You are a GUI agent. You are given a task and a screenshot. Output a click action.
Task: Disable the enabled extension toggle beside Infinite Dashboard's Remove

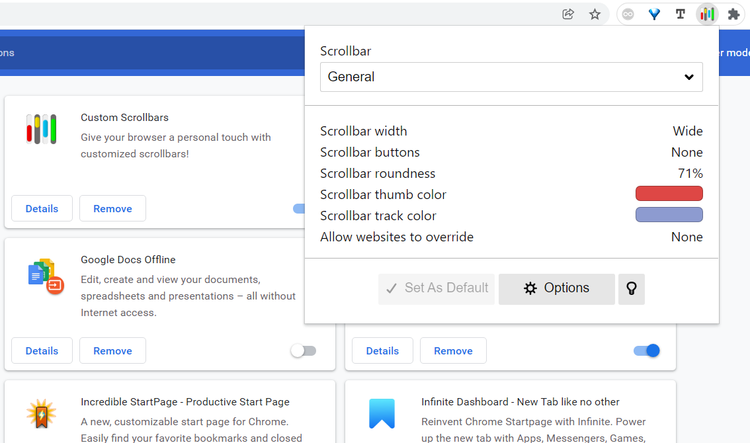coord(646,351)
